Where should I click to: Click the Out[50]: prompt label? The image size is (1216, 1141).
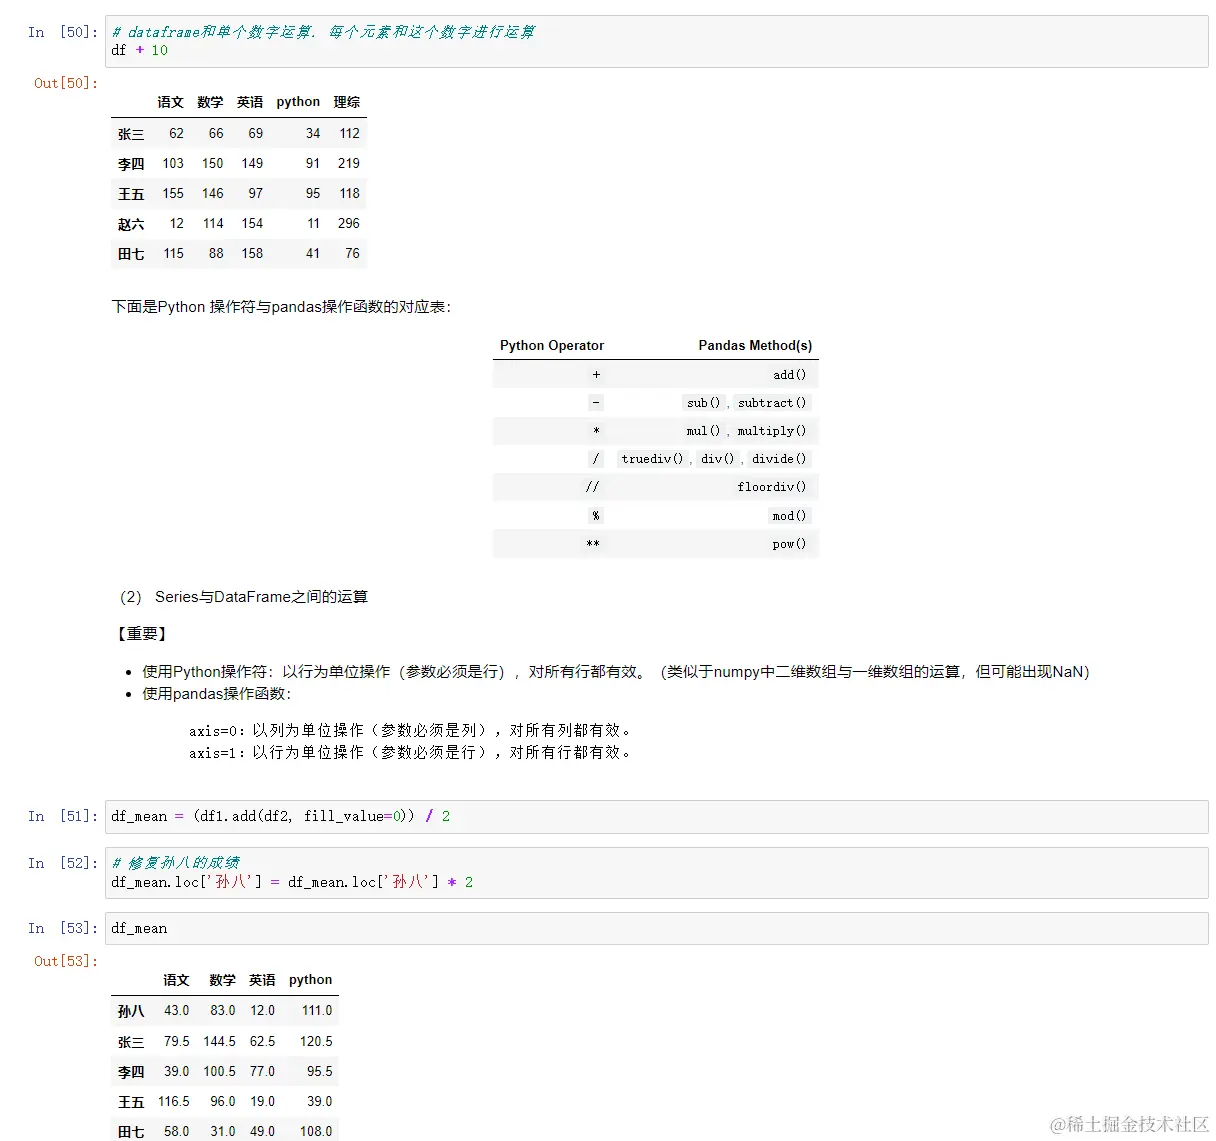coord(66,83)
